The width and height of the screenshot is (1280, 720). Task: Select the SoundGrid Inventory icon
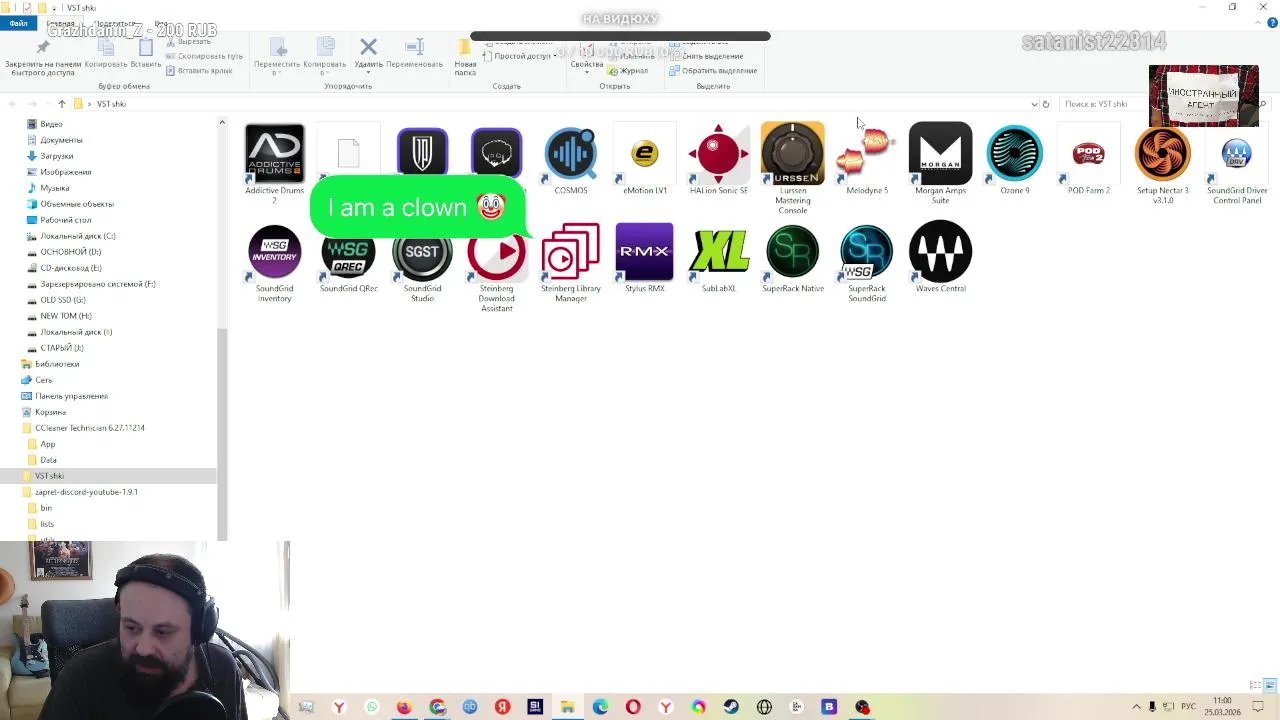[274, 252]
